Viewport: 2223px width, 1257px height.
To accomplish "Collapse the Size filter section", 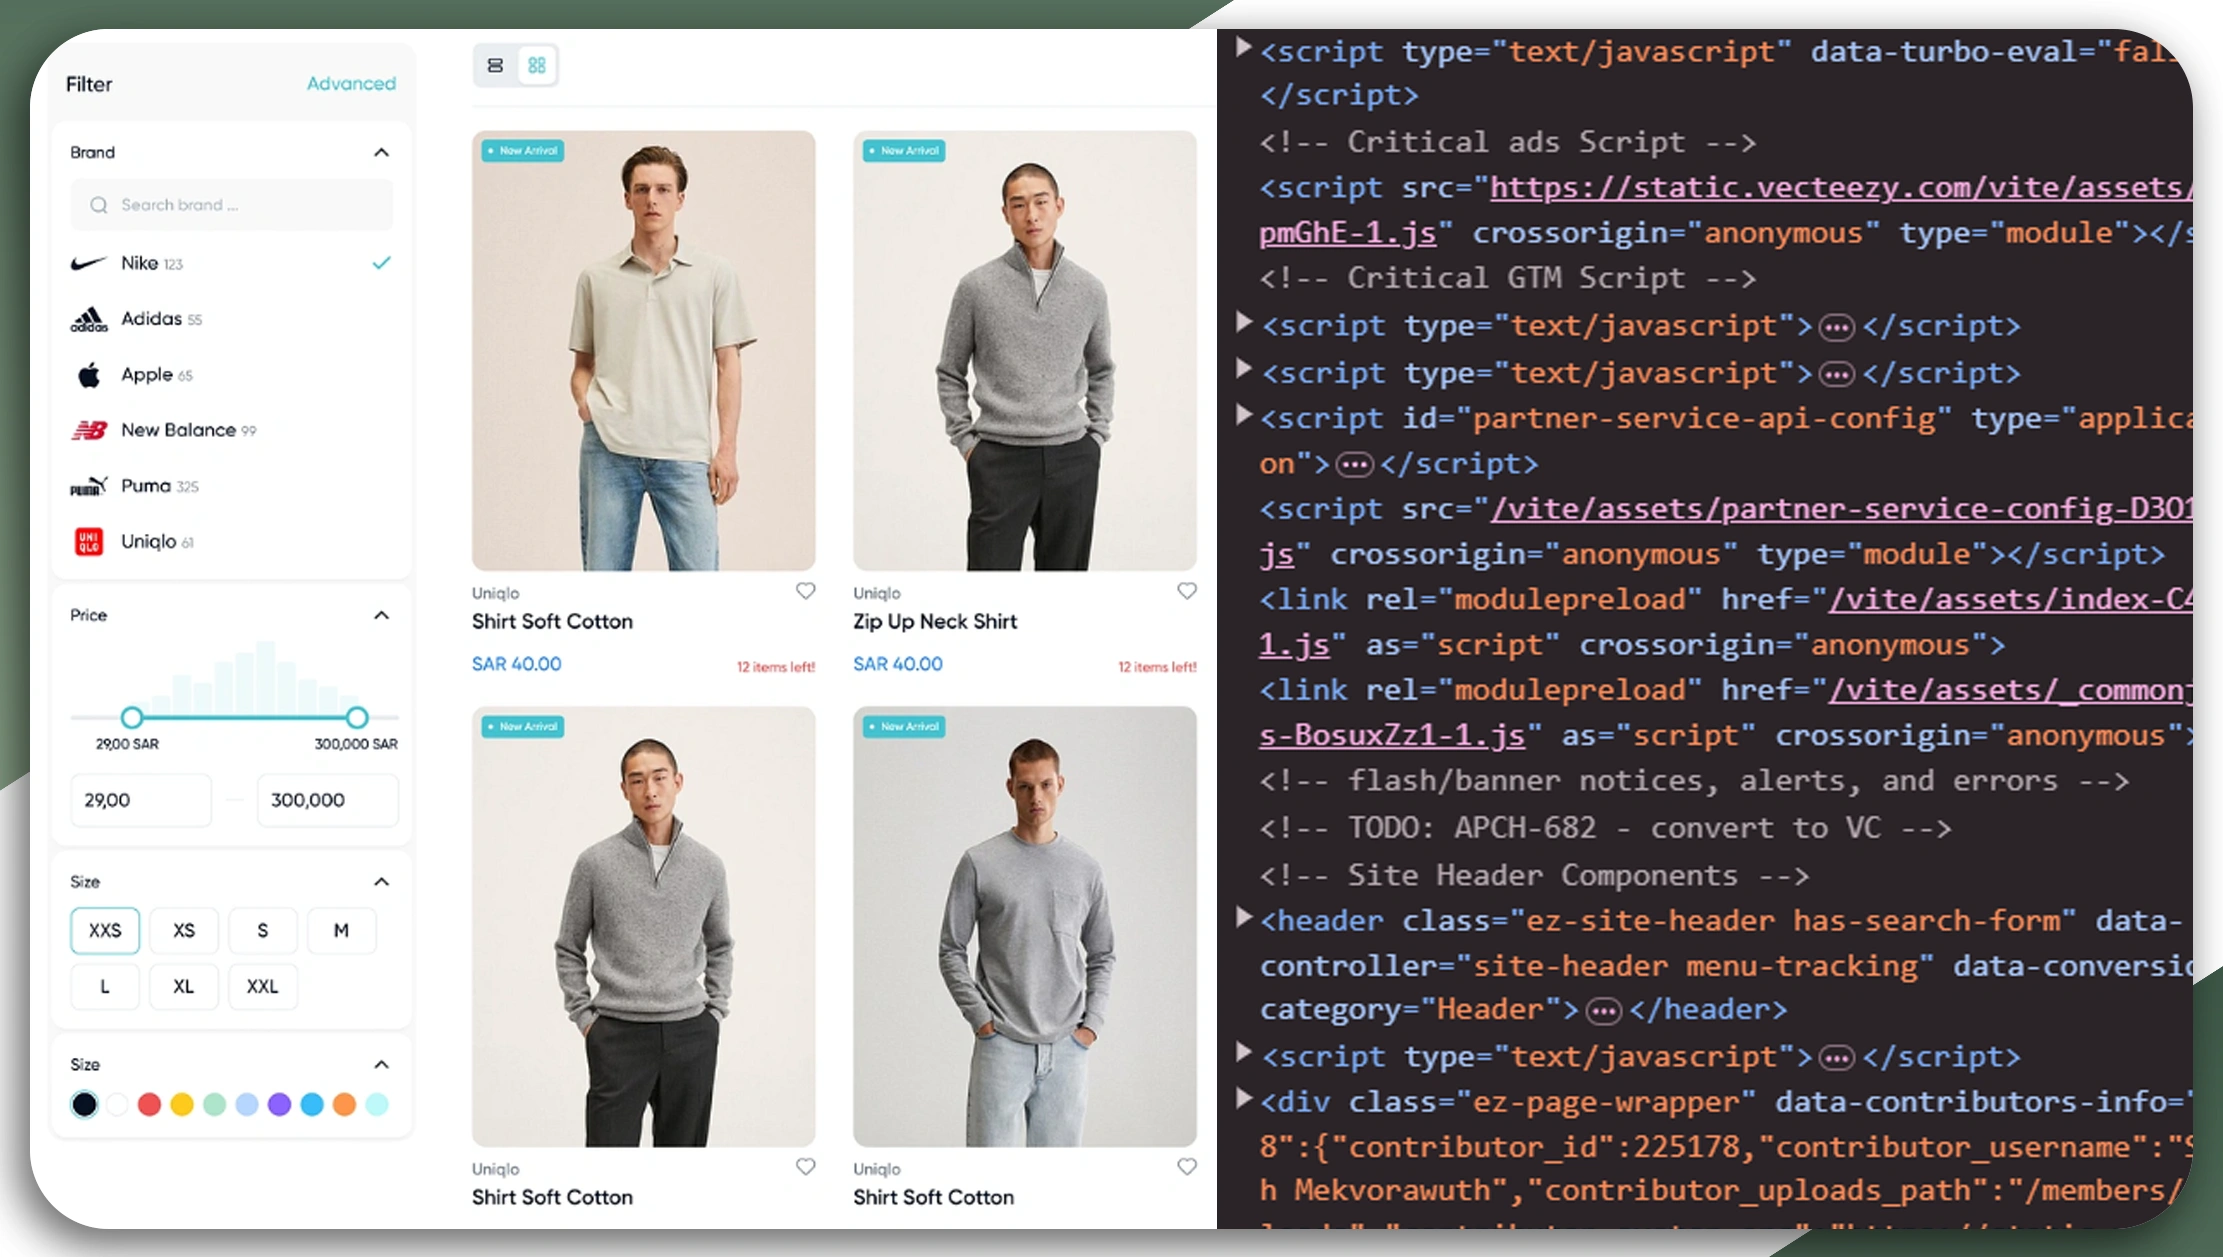I will (x=382, y=881).
